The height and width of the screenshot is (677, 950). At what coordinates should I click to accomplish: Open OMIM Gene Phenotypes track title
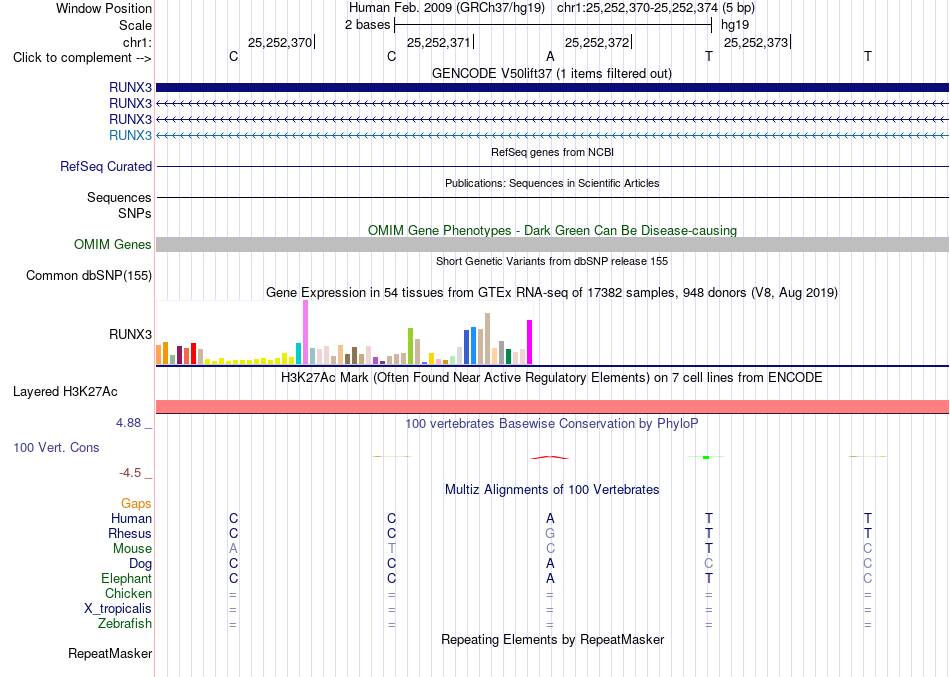click(x=552, y=230)
